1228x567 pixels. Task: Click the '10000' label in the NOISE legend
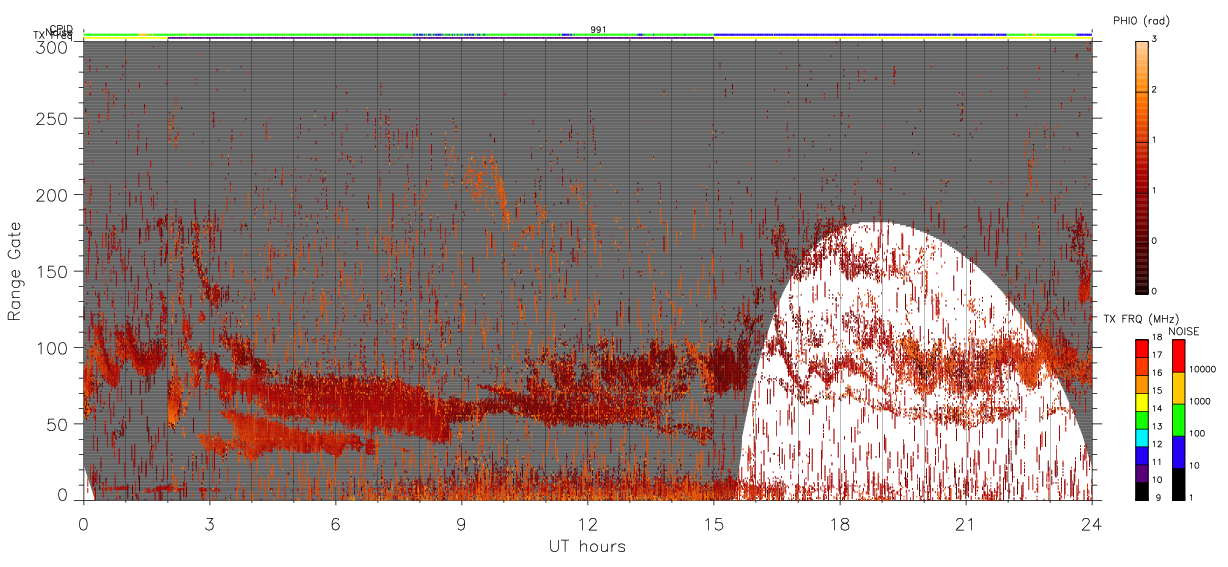pos(1203,369)
